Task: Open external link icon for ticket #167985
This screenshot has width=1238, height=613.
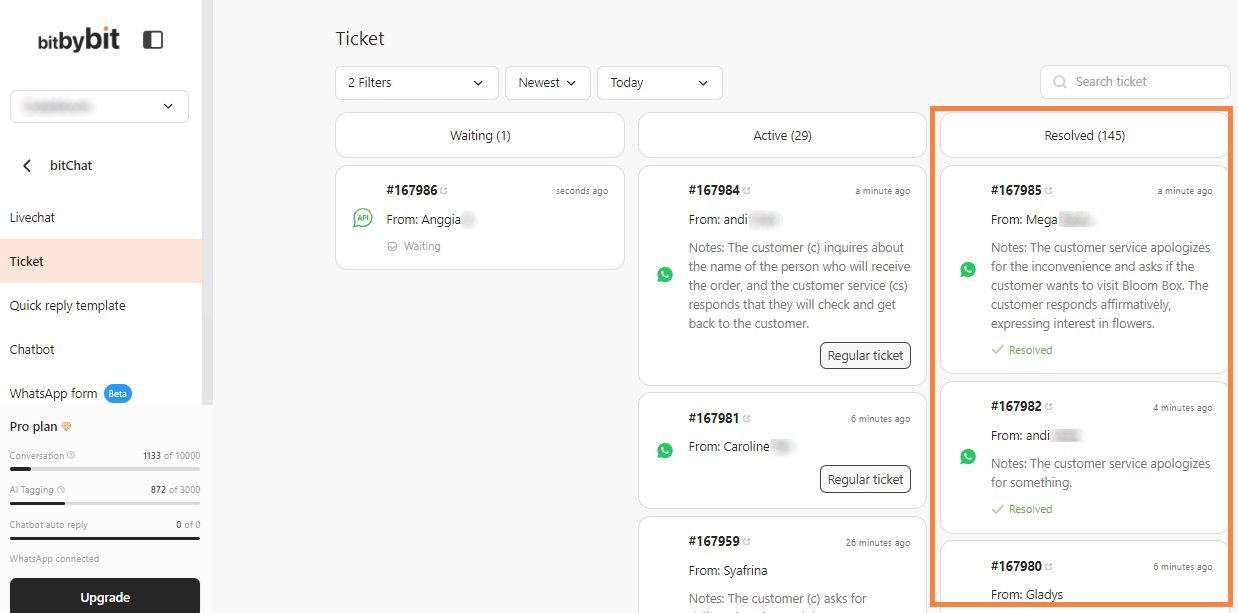Action: (1049, 191)
